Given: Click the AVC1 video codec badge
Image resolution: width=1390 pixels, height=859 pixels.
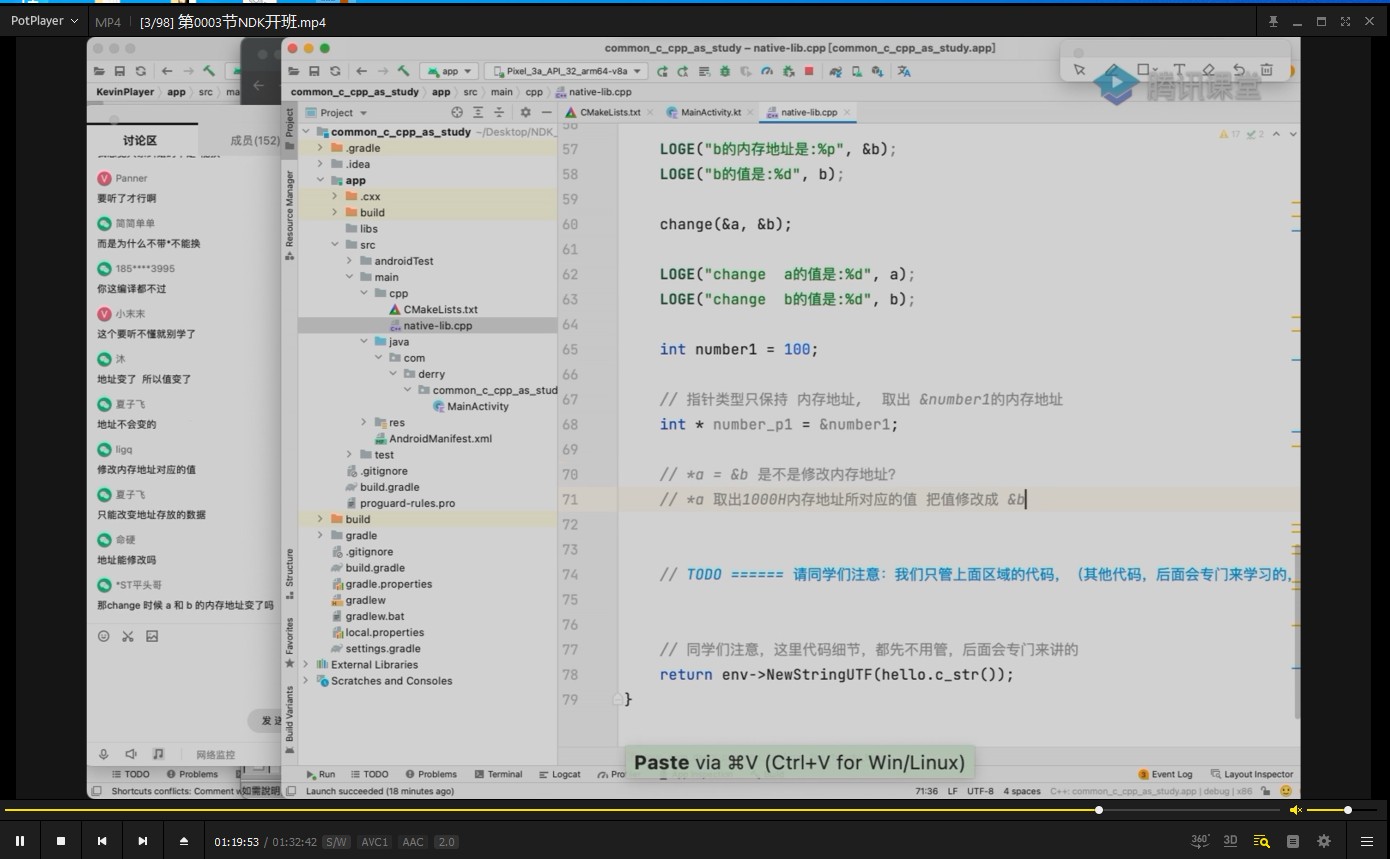Looking at the screenshot, I should (374, 842).
